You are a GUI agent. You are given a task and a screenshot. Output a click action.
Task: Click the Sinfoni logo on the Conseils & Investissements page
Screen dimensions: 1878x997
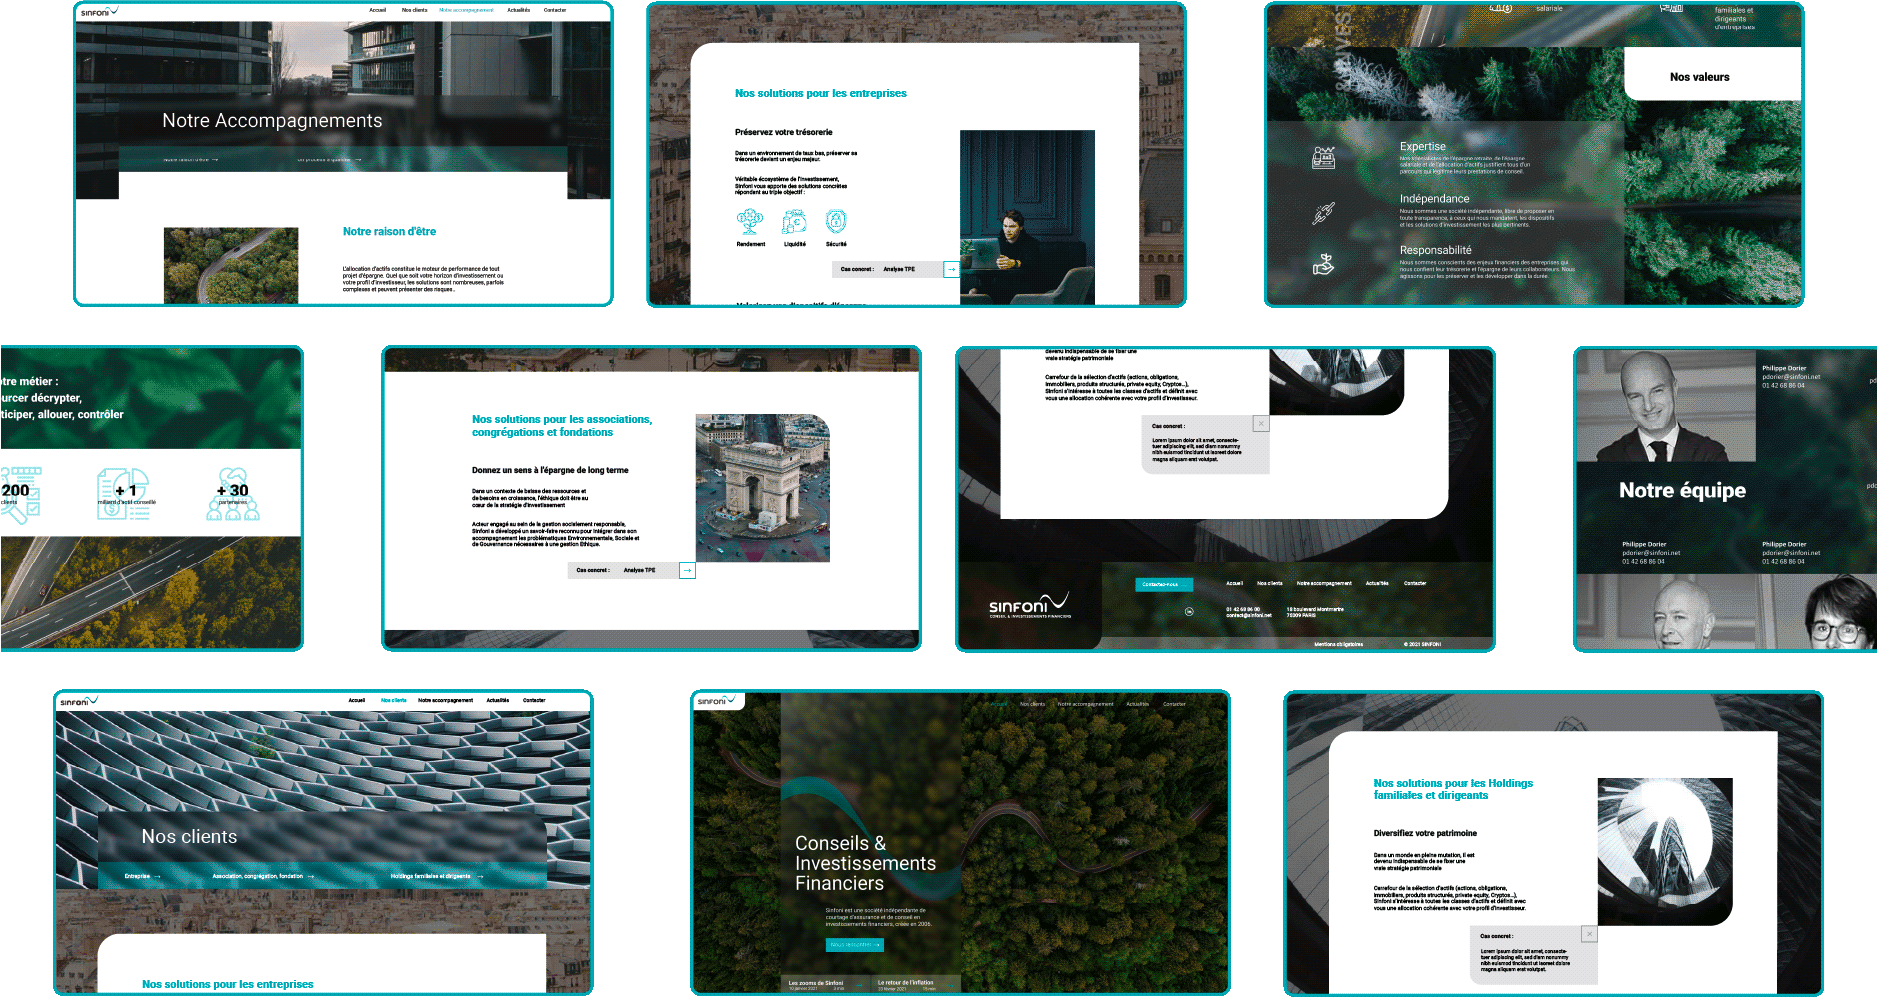[x=716, y=701]
